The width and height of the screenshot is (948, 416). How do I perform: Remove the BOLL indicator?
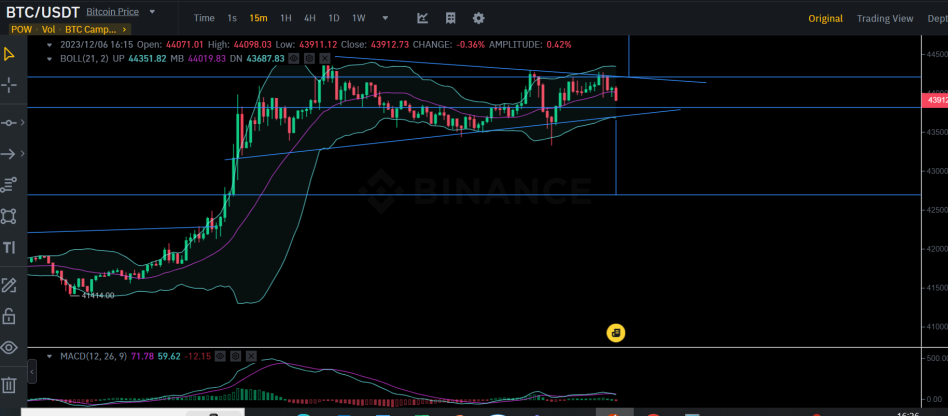(325, 59)
